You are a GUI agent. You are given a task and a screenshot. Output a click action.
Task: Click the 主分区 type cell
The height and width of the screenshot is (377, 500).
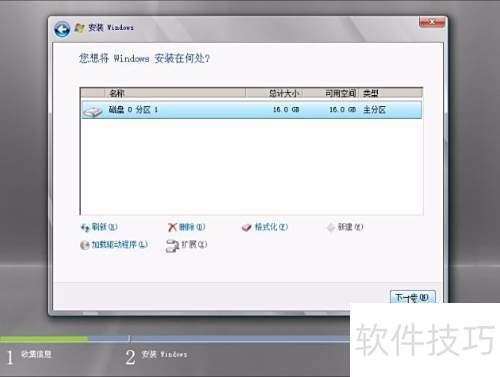point(374,110)
